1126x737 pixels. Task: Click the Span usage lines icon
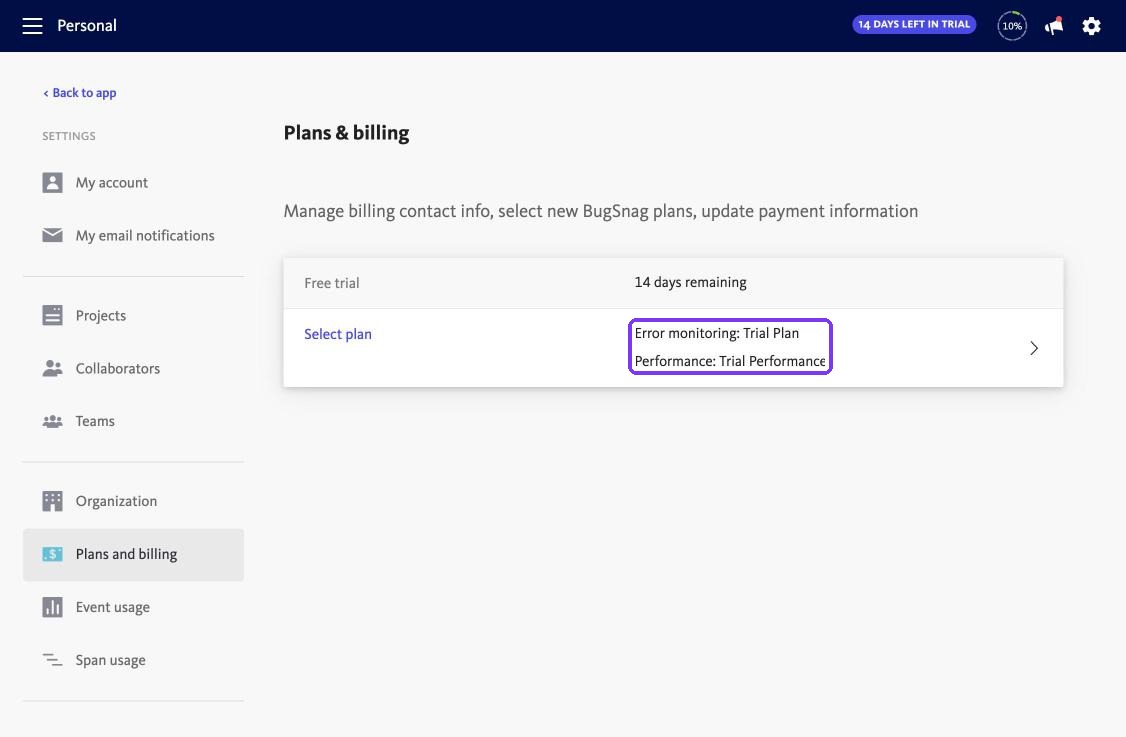coord(52,659)
